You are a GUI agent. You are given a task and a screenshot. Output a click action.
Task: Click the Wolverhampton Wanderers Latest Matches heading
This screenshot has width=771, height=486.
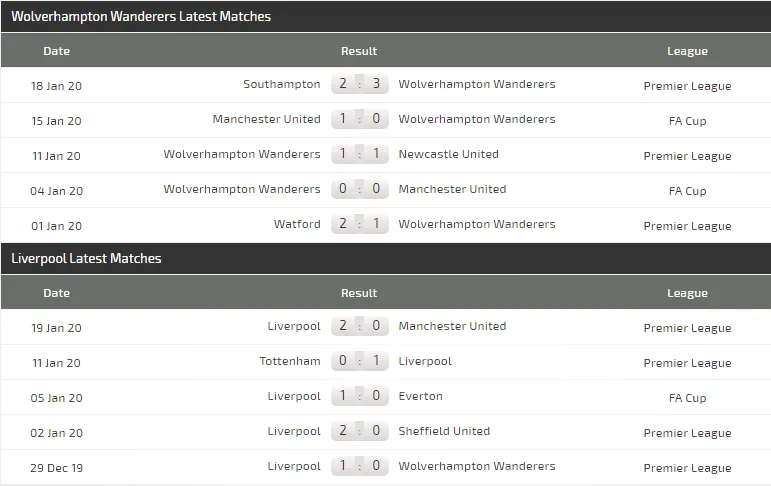pyautogui.click(x=141, y=17)
